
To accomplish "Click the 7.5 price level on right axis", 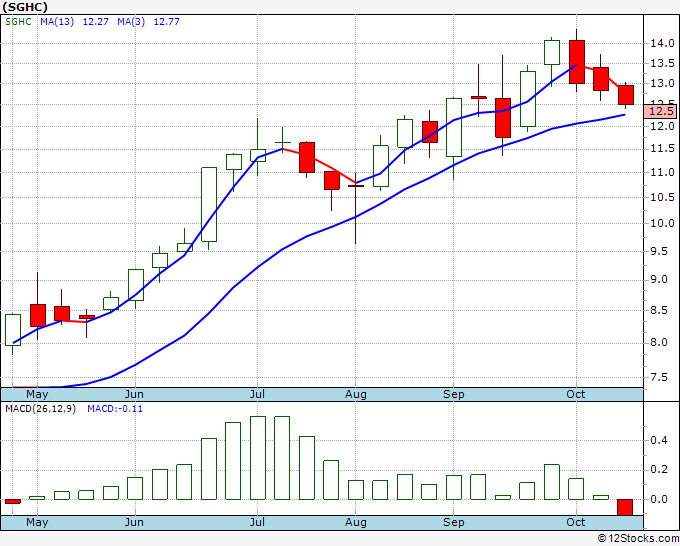I will coord(660,377).
